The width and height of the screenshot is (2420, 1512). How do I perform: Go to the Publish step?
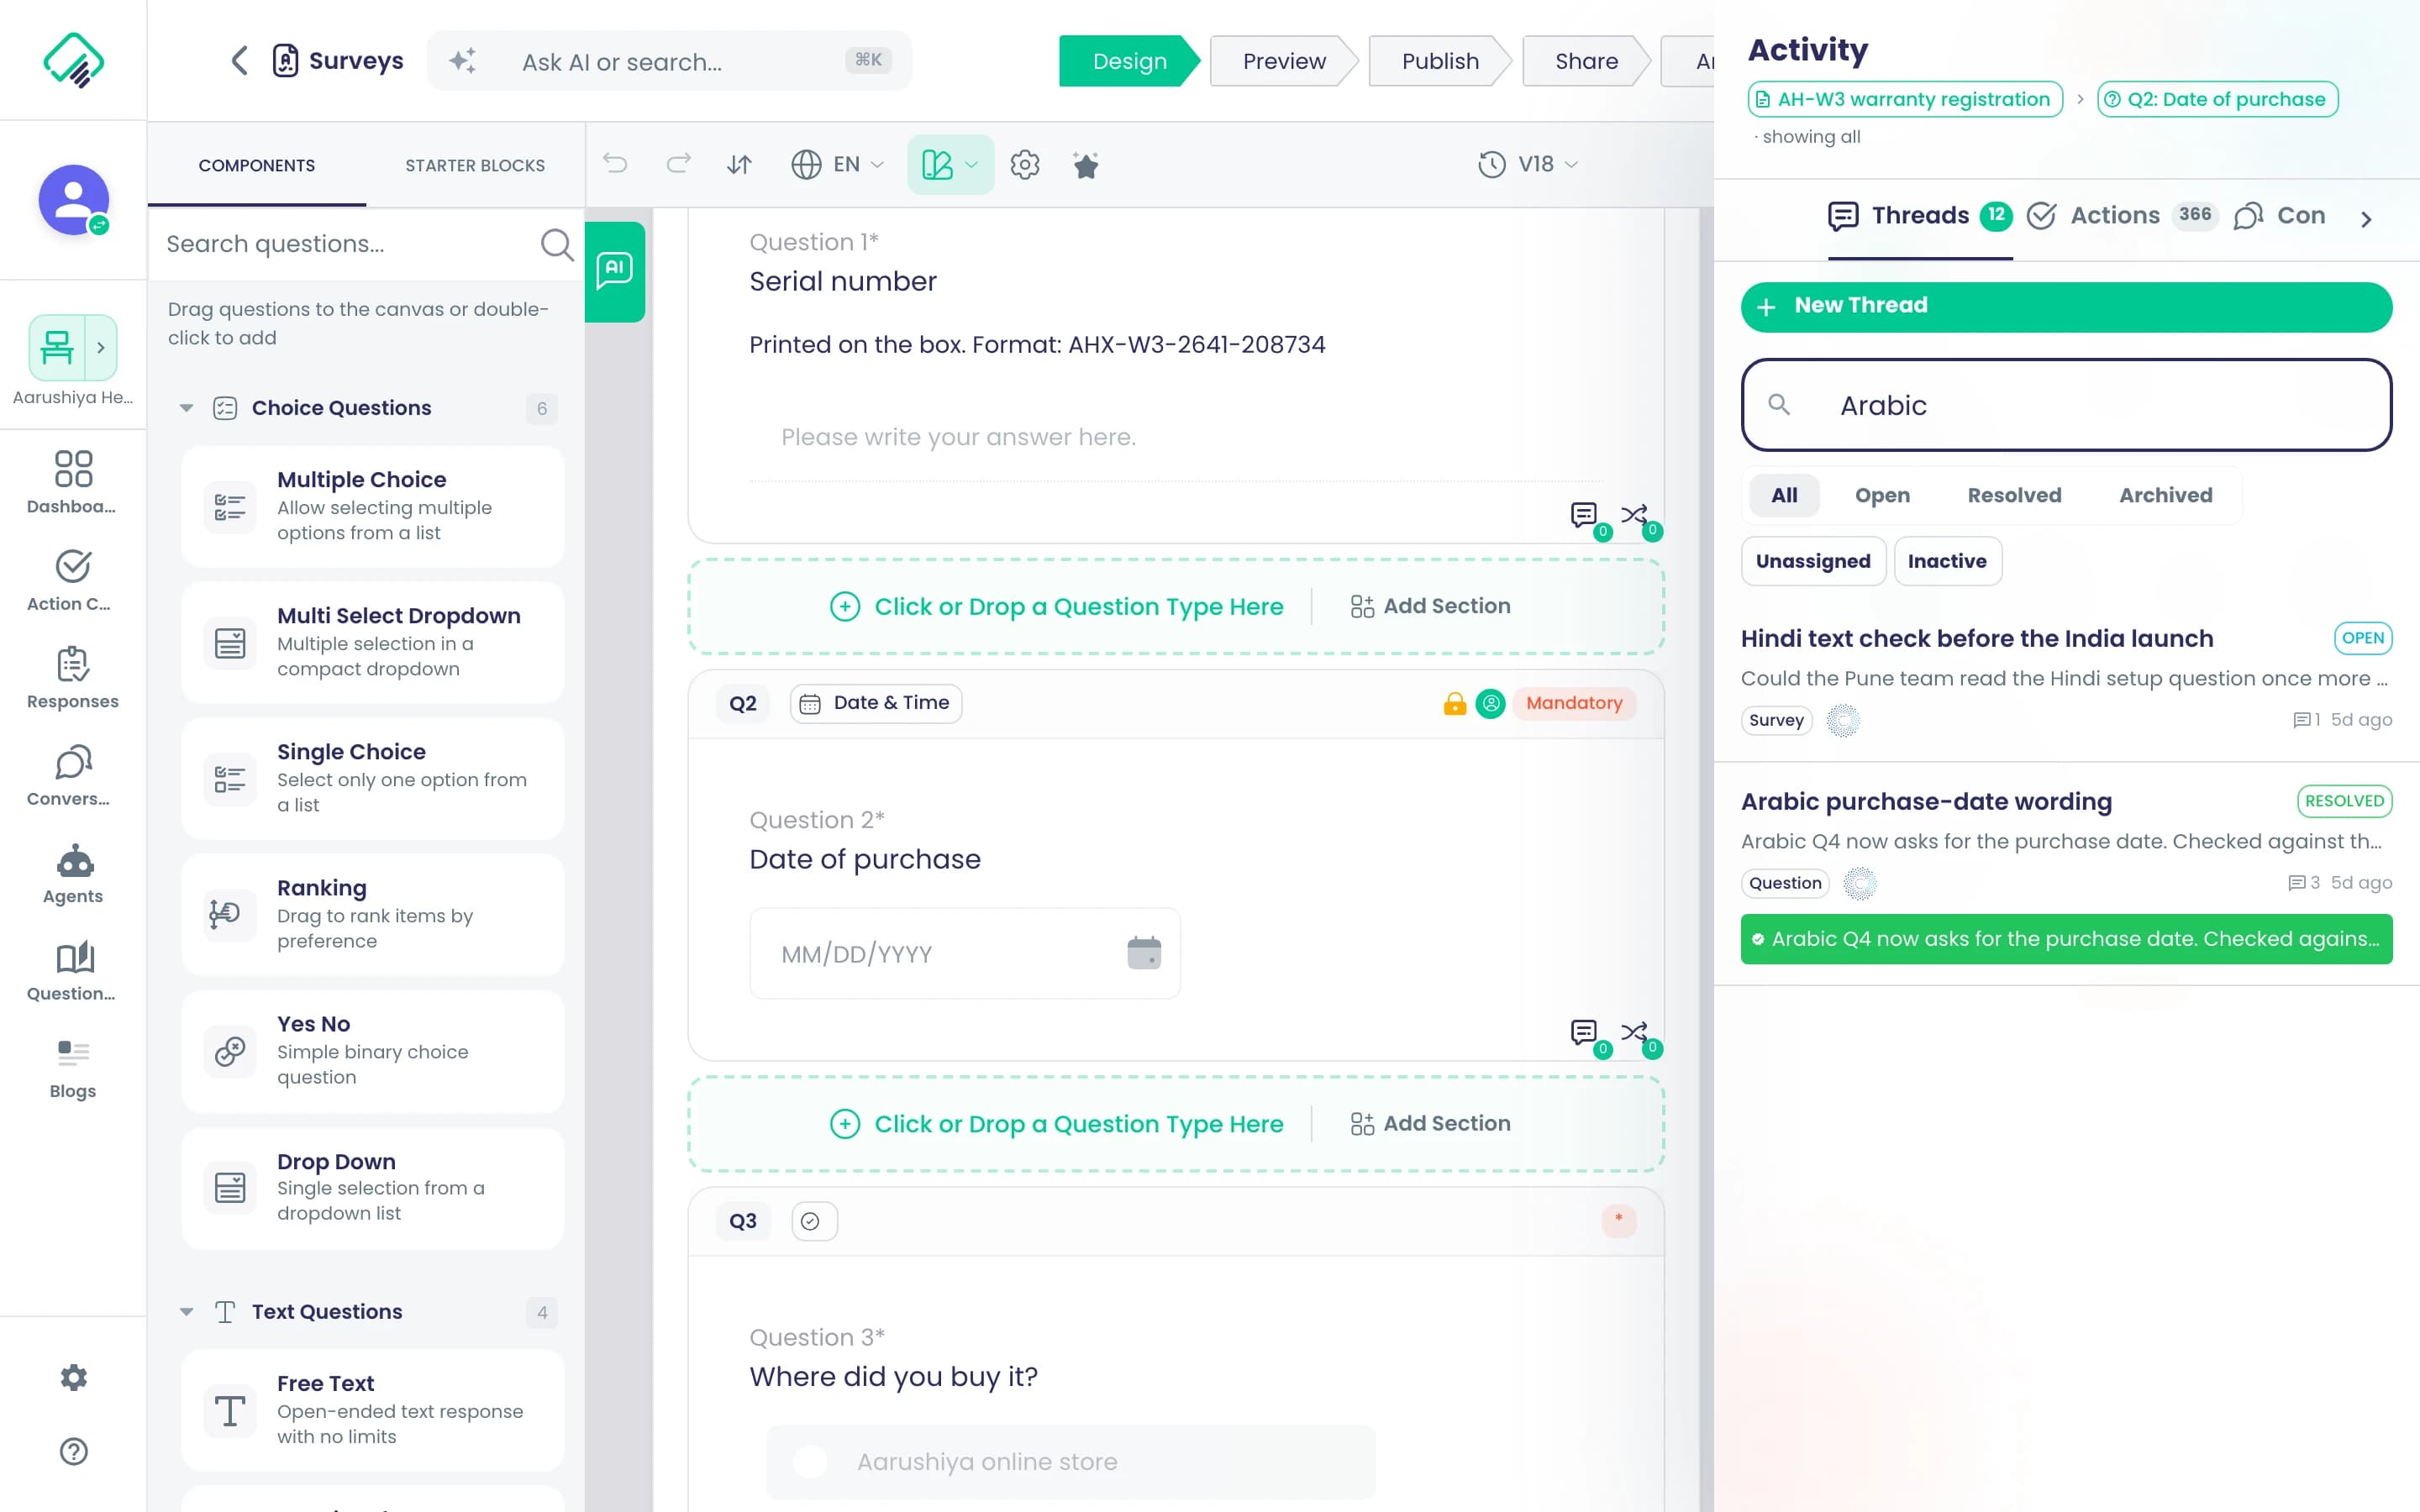1440,61
